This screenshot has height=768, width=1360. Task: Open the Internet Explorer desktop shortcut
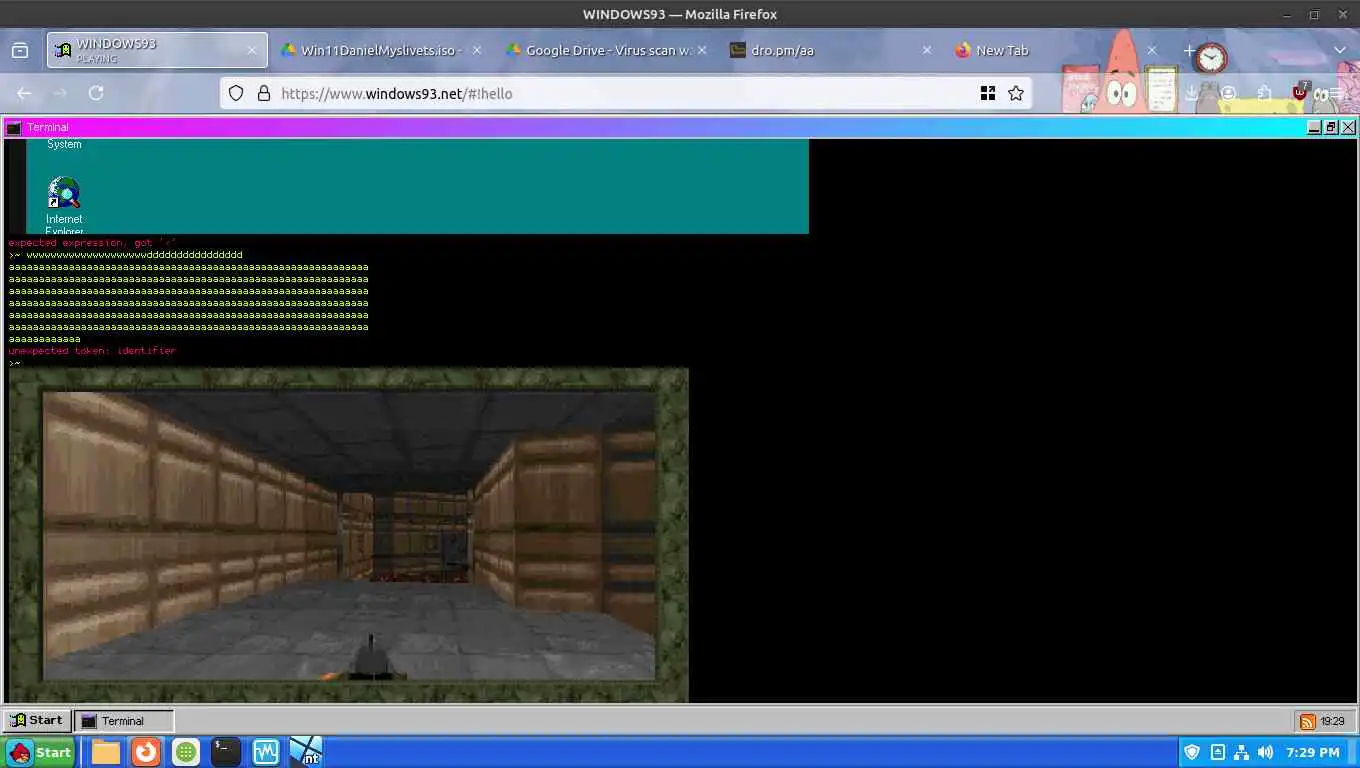(64, 206)
